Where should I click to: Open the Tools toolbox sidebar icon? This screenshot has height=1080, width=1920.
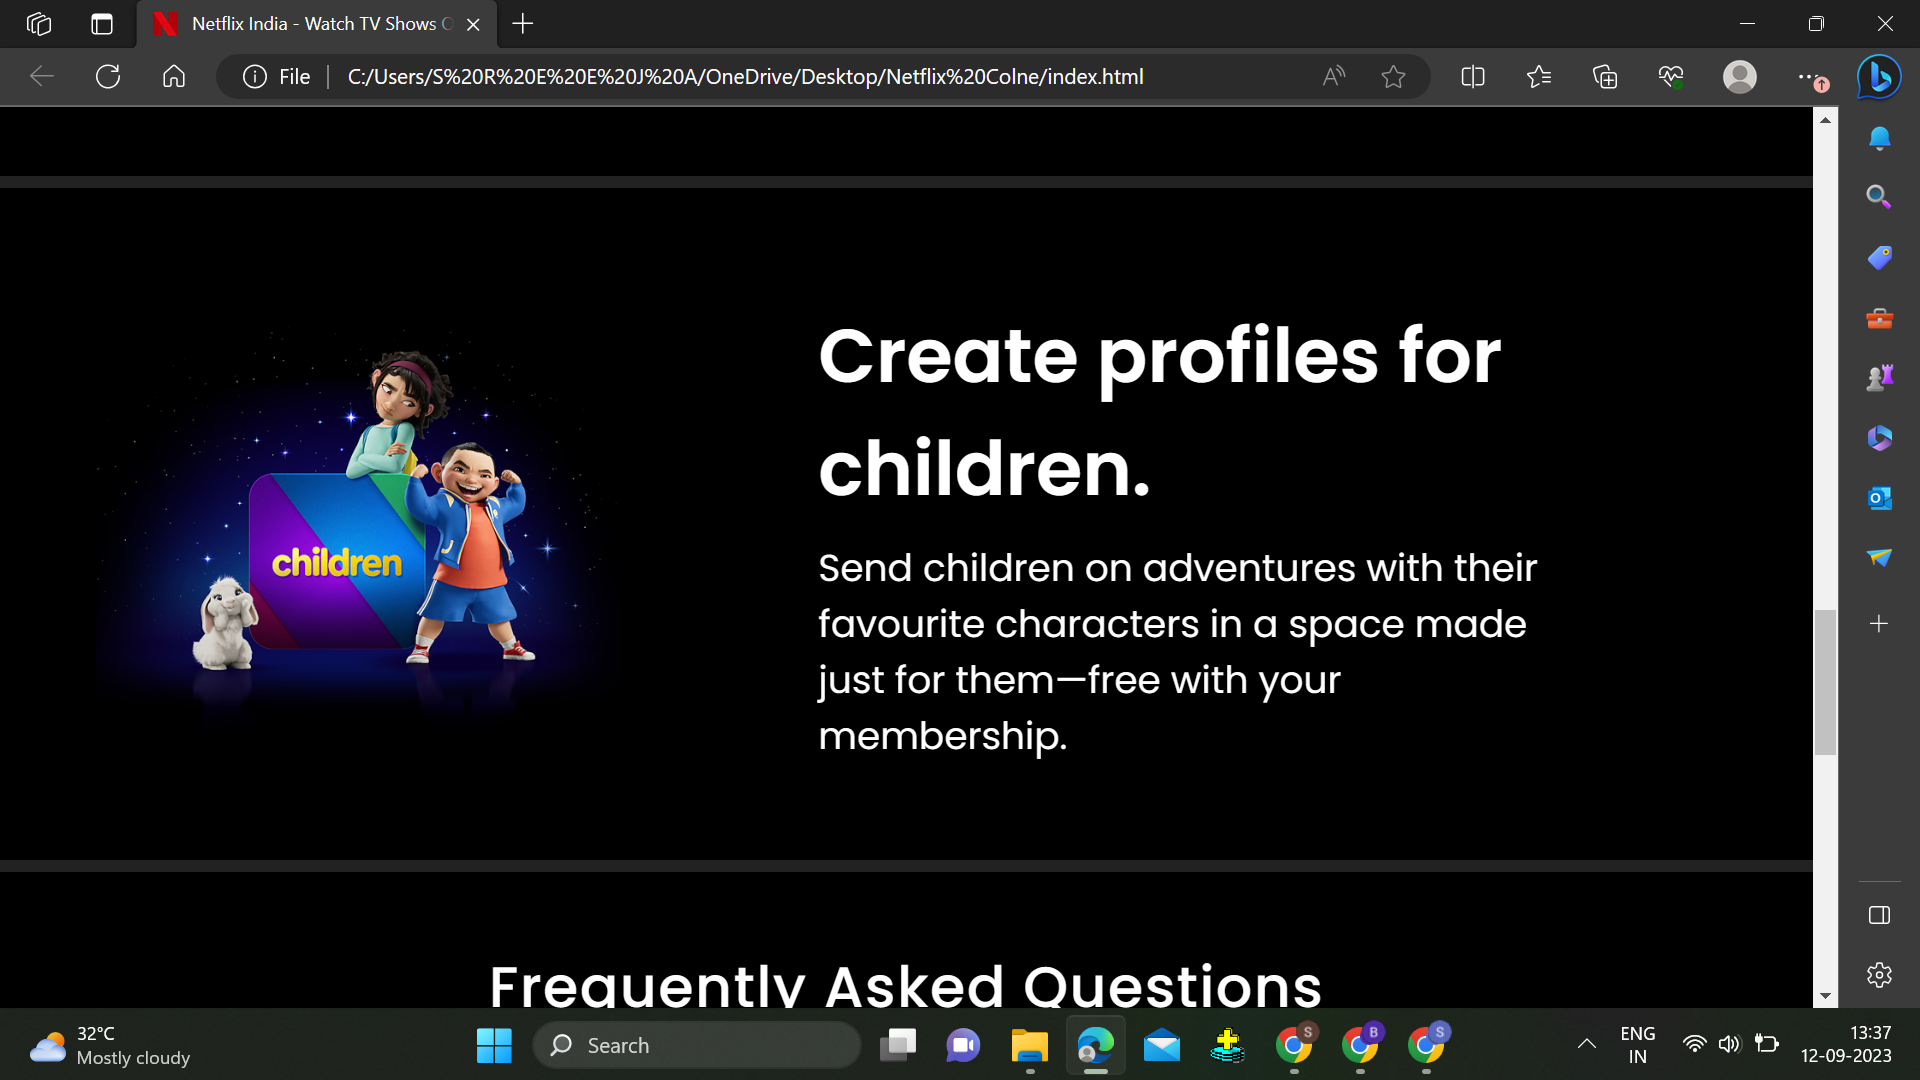[1879, 318]
